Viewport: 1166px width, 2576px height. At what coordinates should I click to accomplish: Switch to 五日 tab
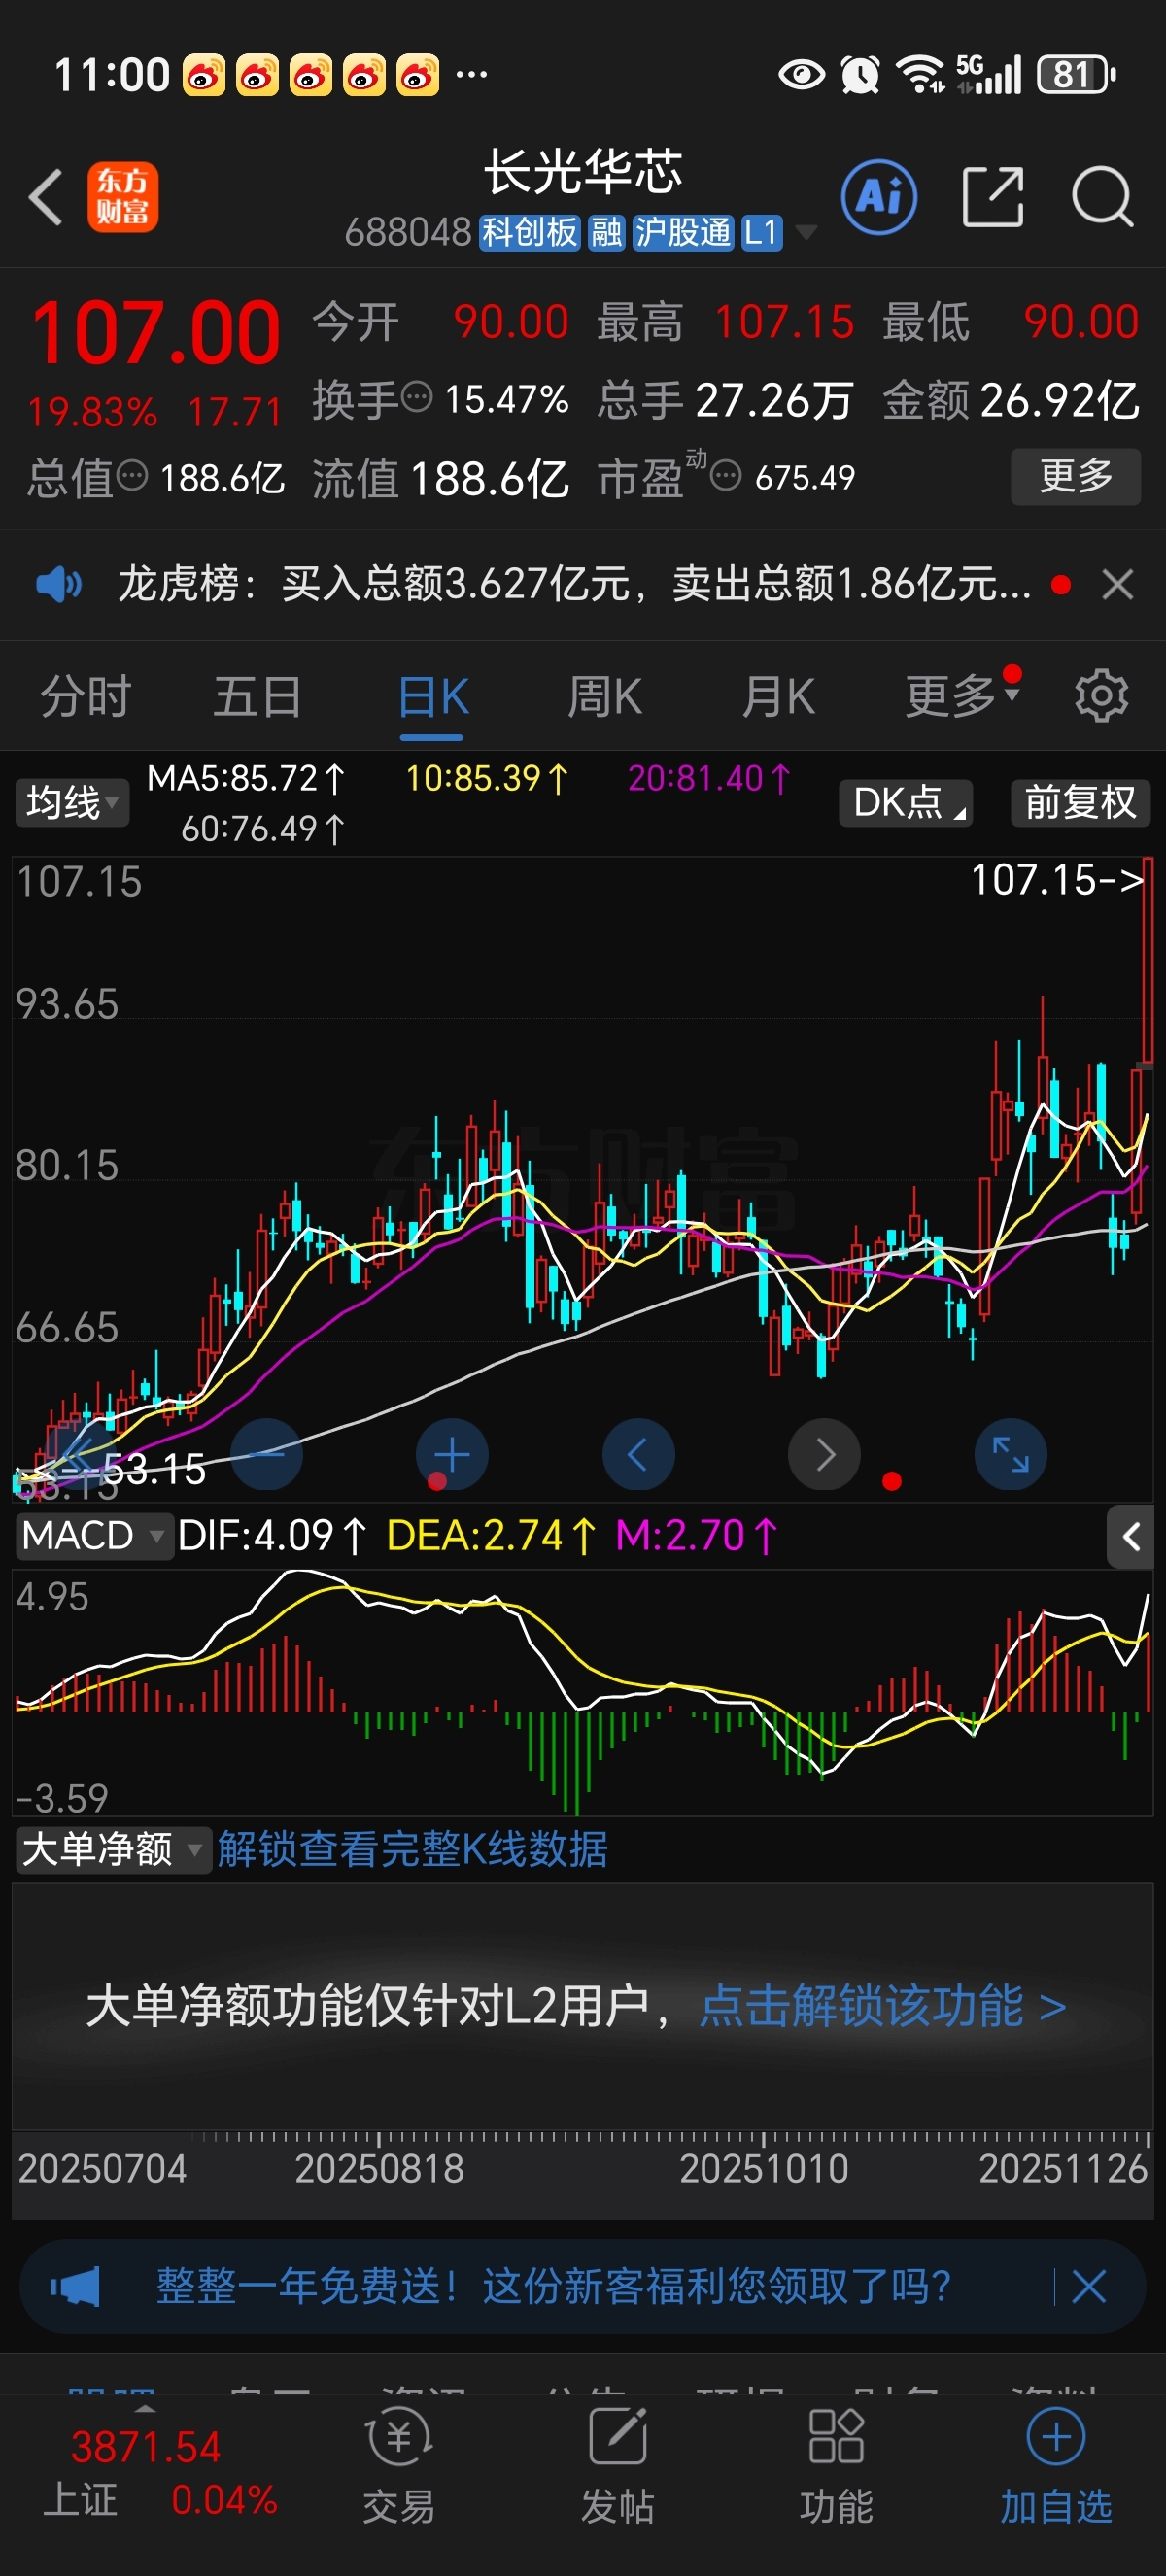tap(258, 696)
